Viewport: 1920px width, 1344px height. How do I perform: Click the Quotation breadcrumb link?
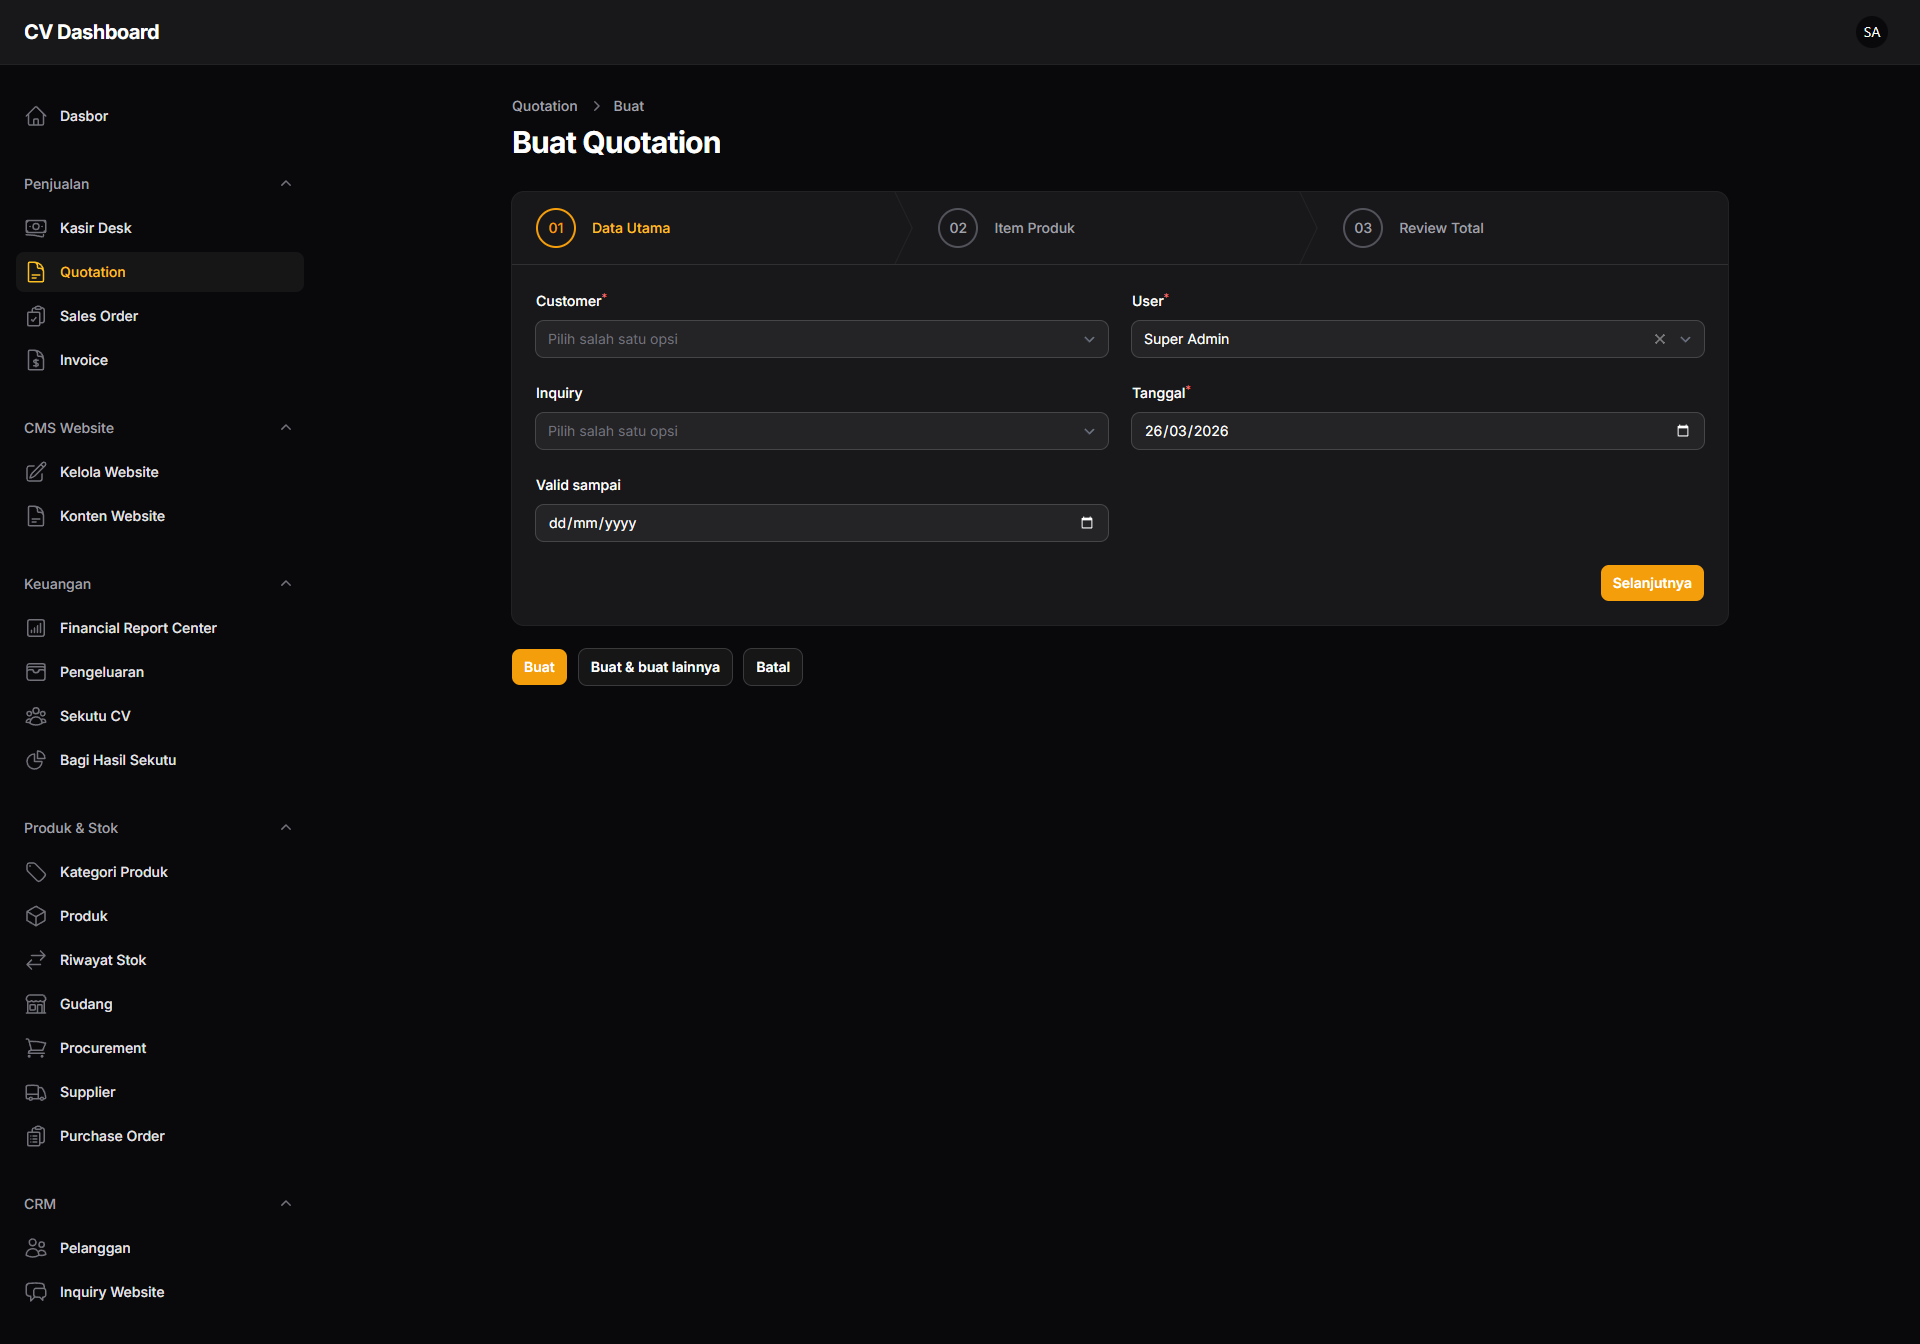[544, 106]
